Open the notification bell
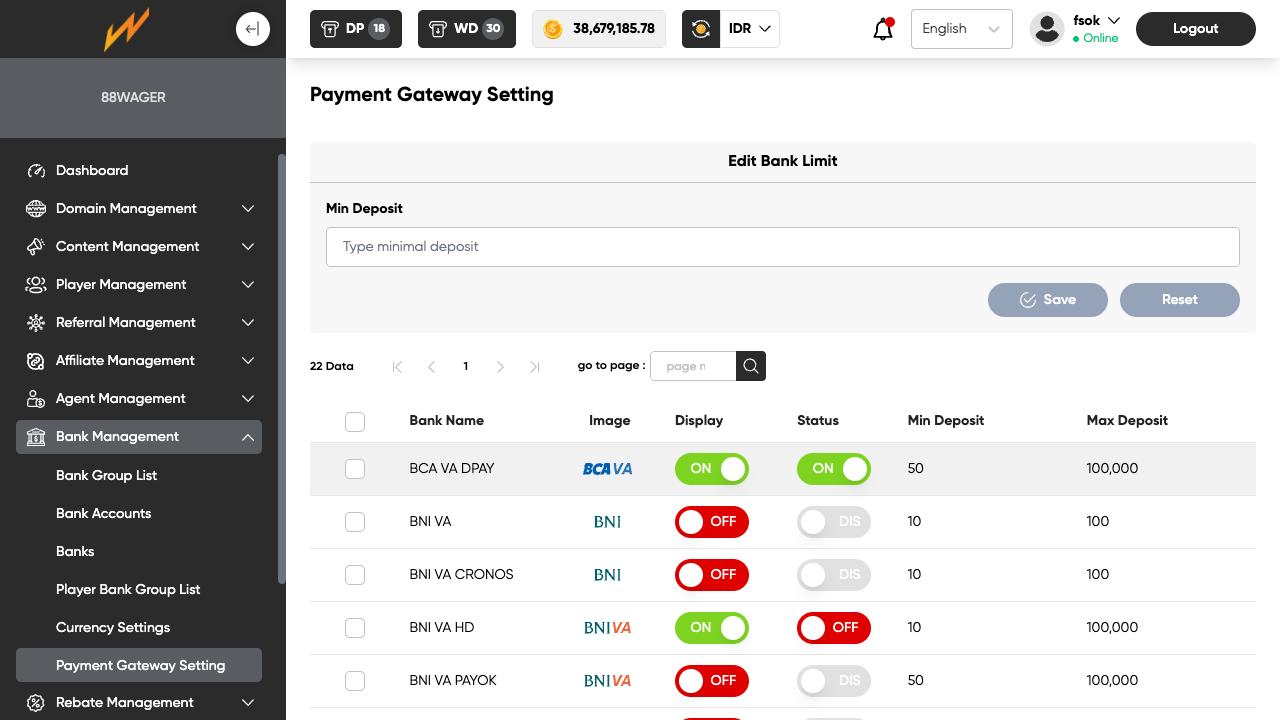The image size is (1280, 720). 883,29
